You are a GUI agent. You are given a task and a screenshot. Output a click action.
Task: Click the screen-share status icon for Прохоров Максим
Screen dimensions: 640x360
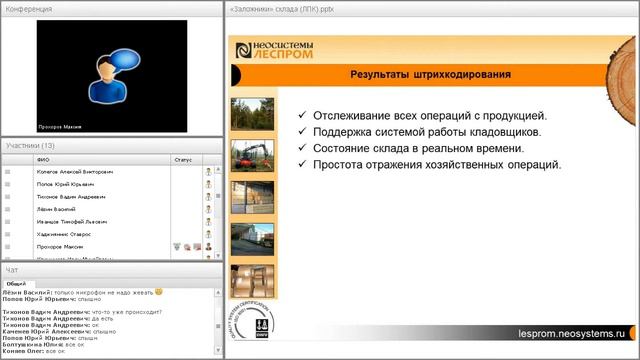(197, 247)
